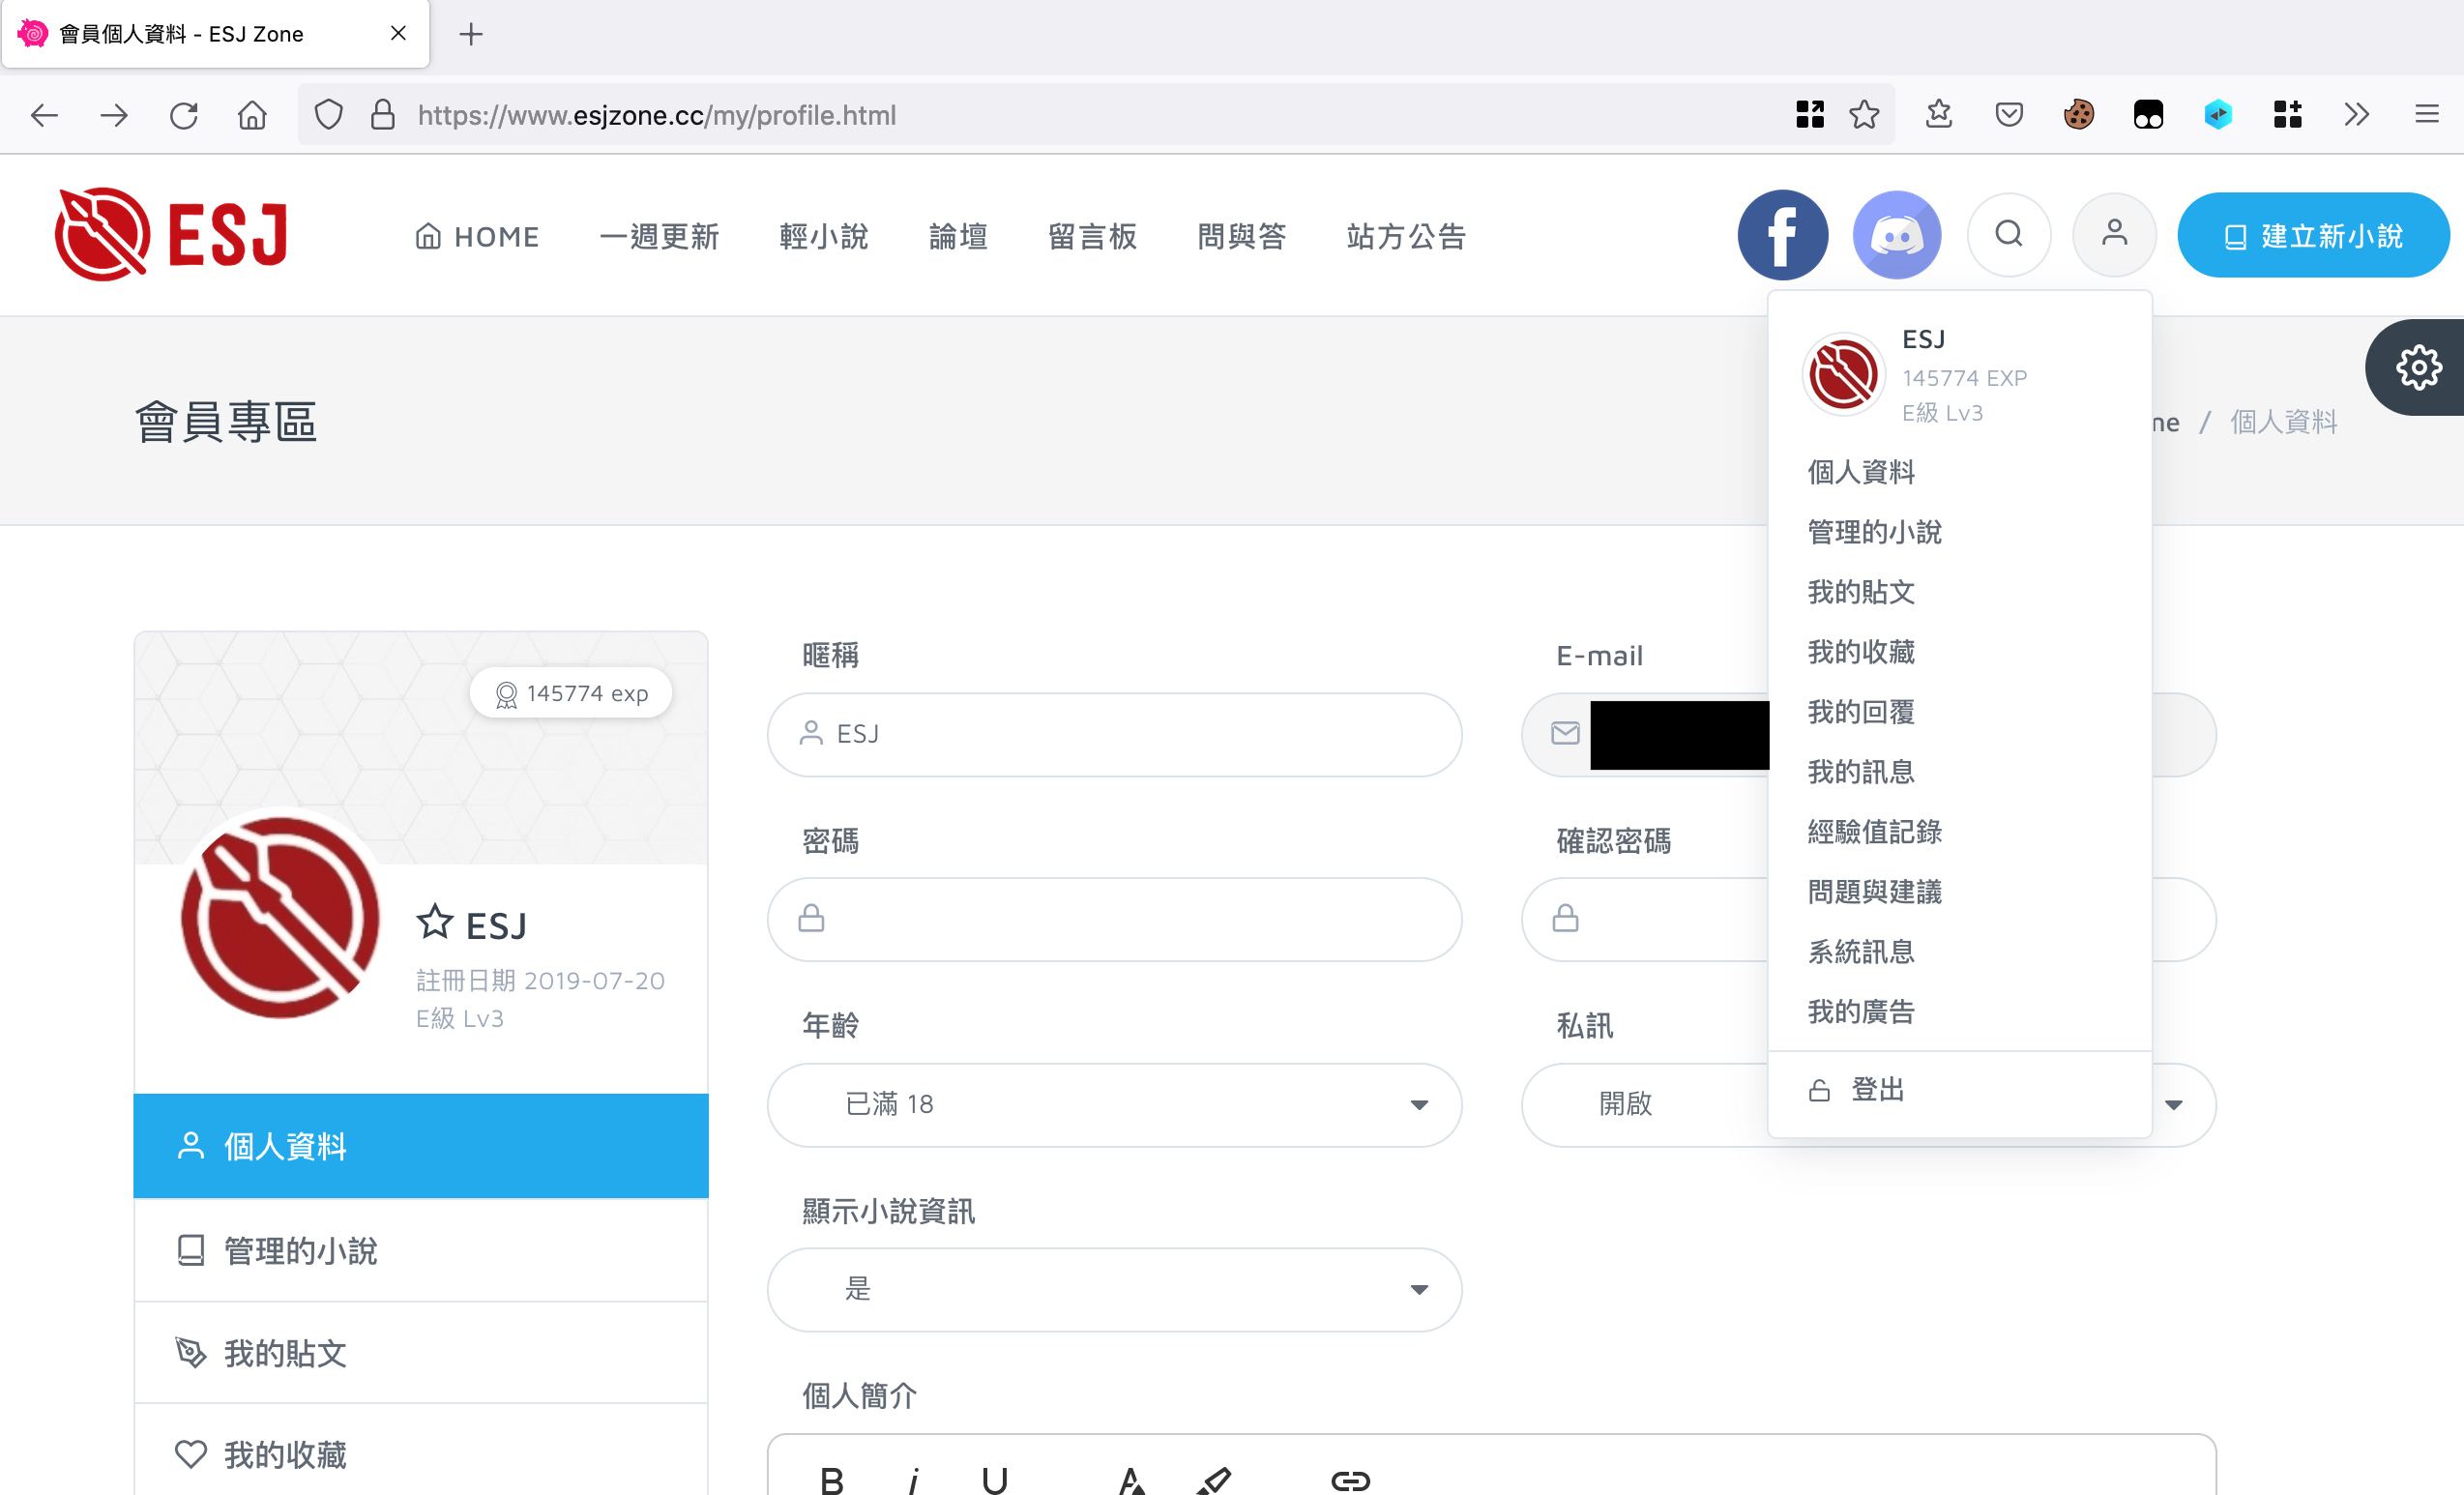Click the cookie extension icon
Image resolution: width=2464 pixels, height=1495 pixels.
[x=2079, y=115]
